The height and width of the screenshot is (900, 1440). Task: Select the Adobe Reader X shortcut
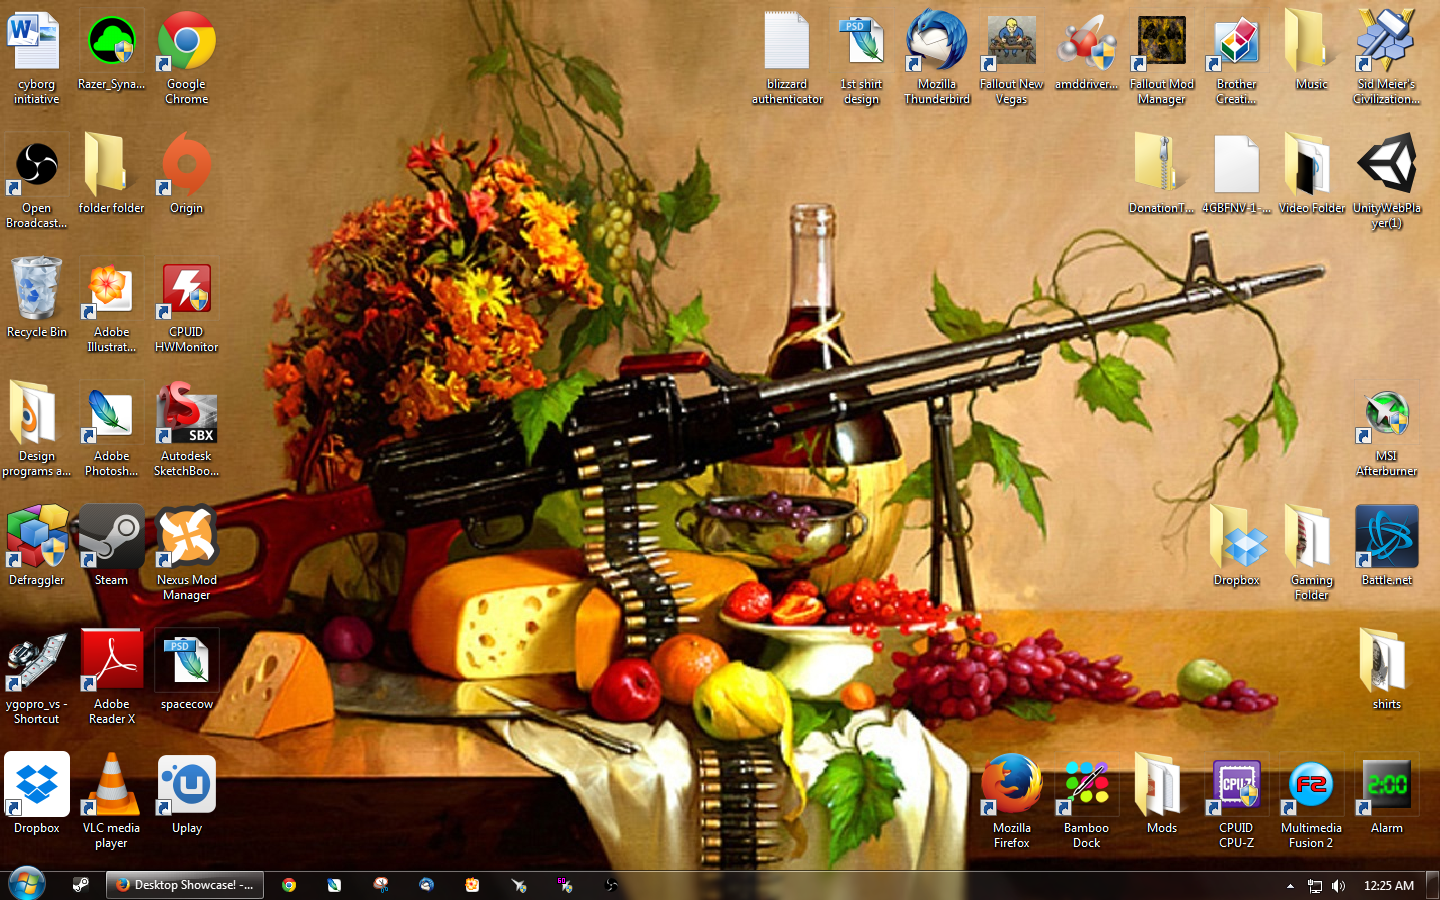tap(112, 678)
